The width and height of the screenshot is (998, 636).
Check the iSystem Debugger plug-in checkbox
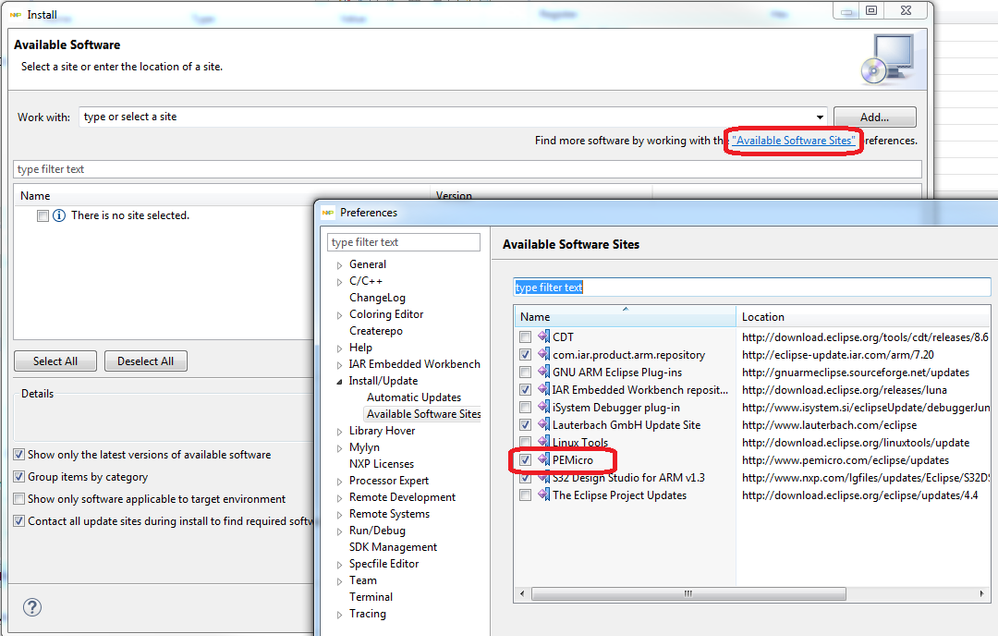pos(525,407)
